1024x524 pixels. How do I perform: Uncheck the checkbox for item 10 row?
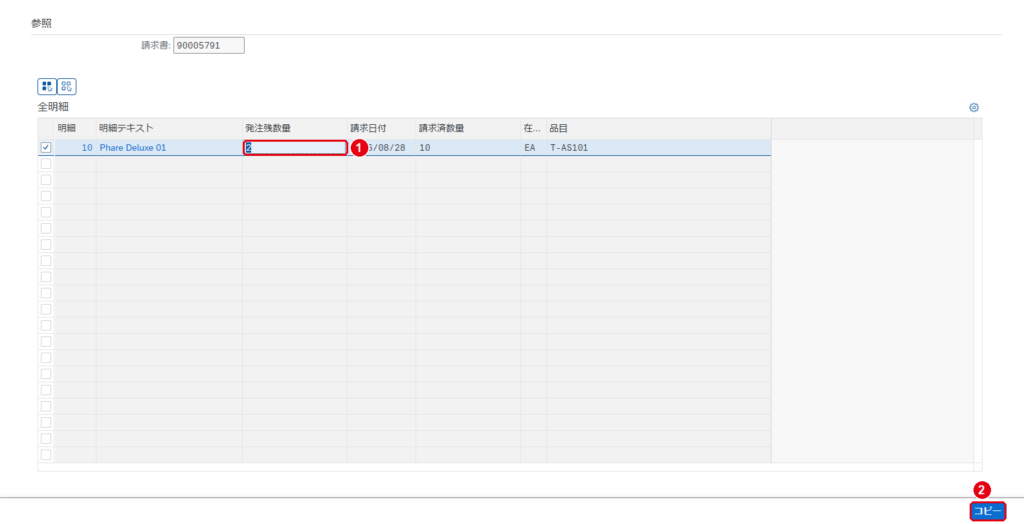pyautogui.click(x=46, y=148)
